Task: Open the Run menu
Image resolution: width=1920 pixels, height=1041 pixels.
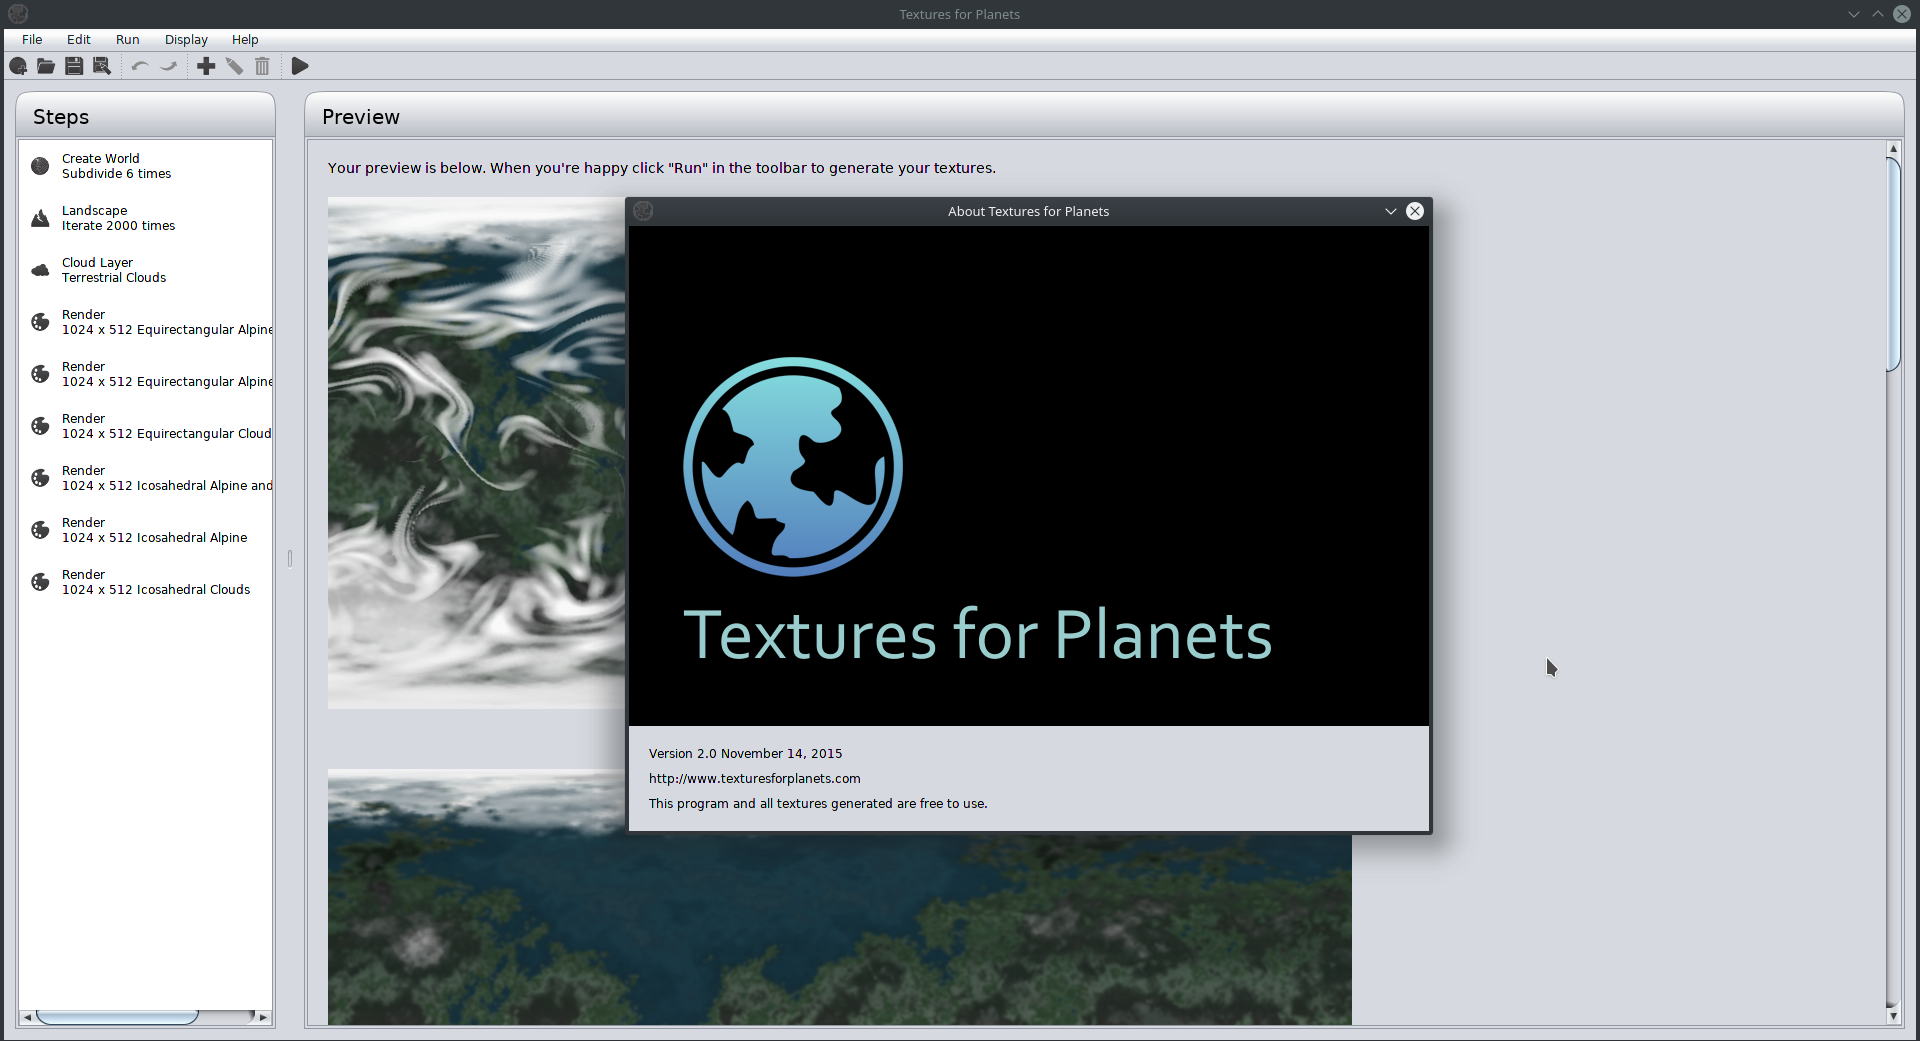Action: click(x=128, y=40)
